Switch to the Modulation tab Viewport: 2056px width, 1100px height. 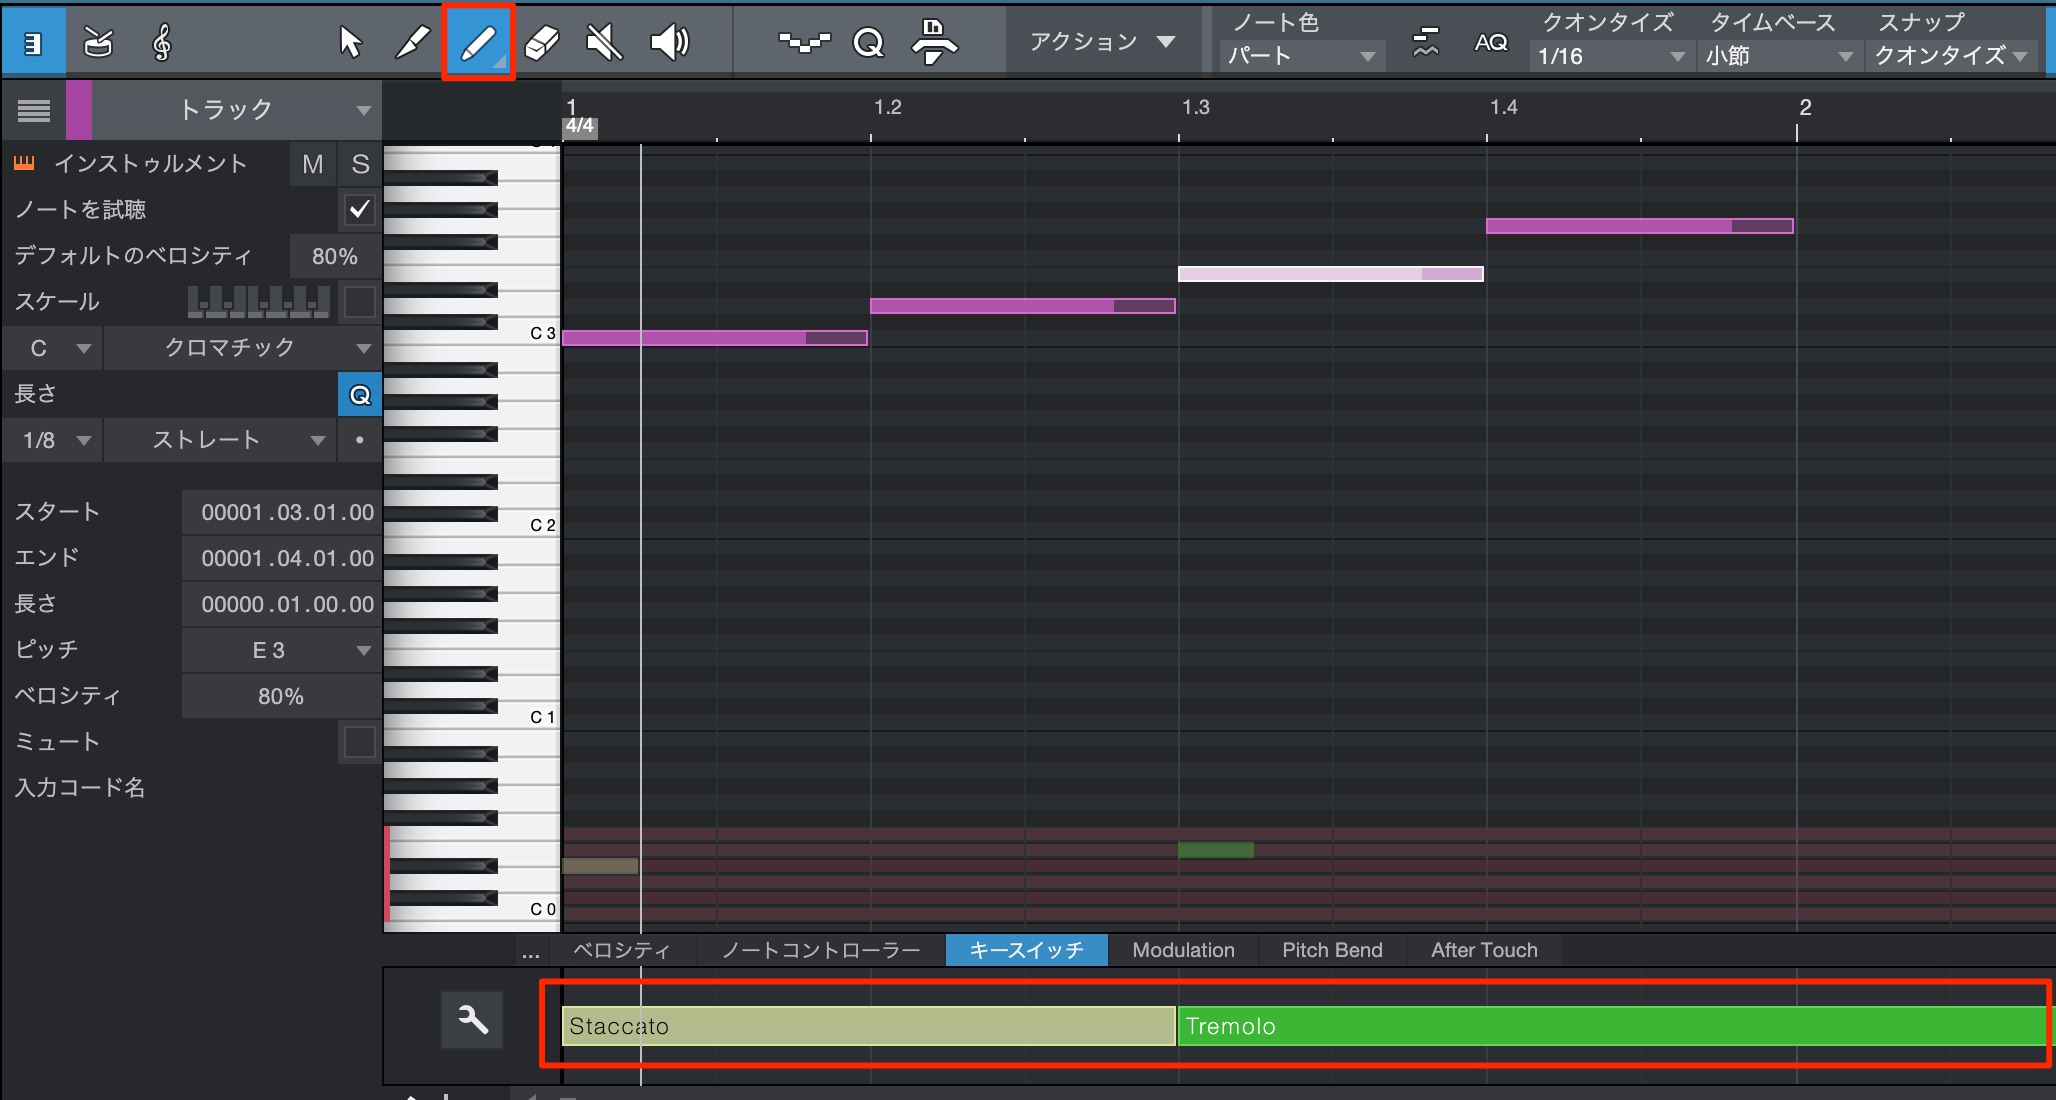pos(1183,950)
